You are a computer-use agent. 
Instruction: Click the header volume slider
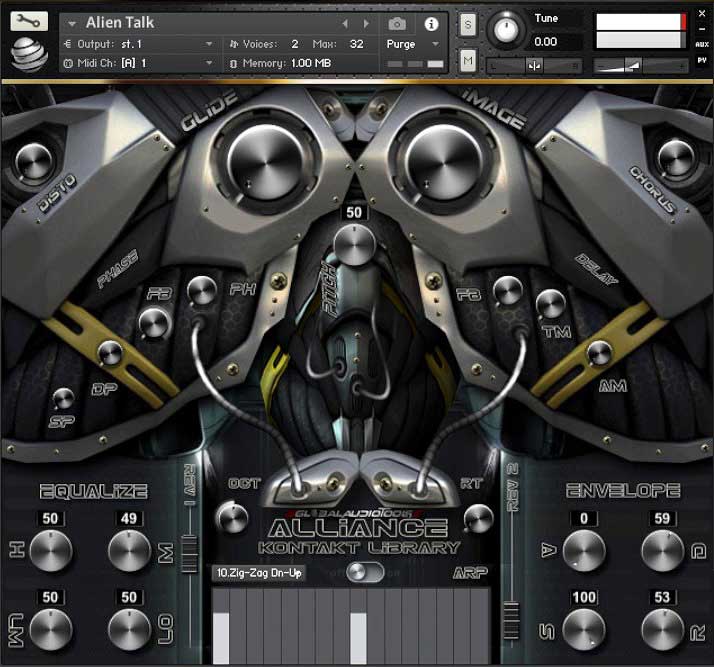tap(641, 66)
